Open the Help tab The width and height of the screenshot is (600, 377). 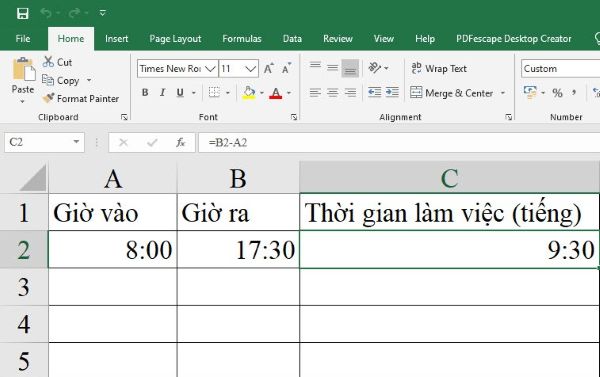coord(425,39)
